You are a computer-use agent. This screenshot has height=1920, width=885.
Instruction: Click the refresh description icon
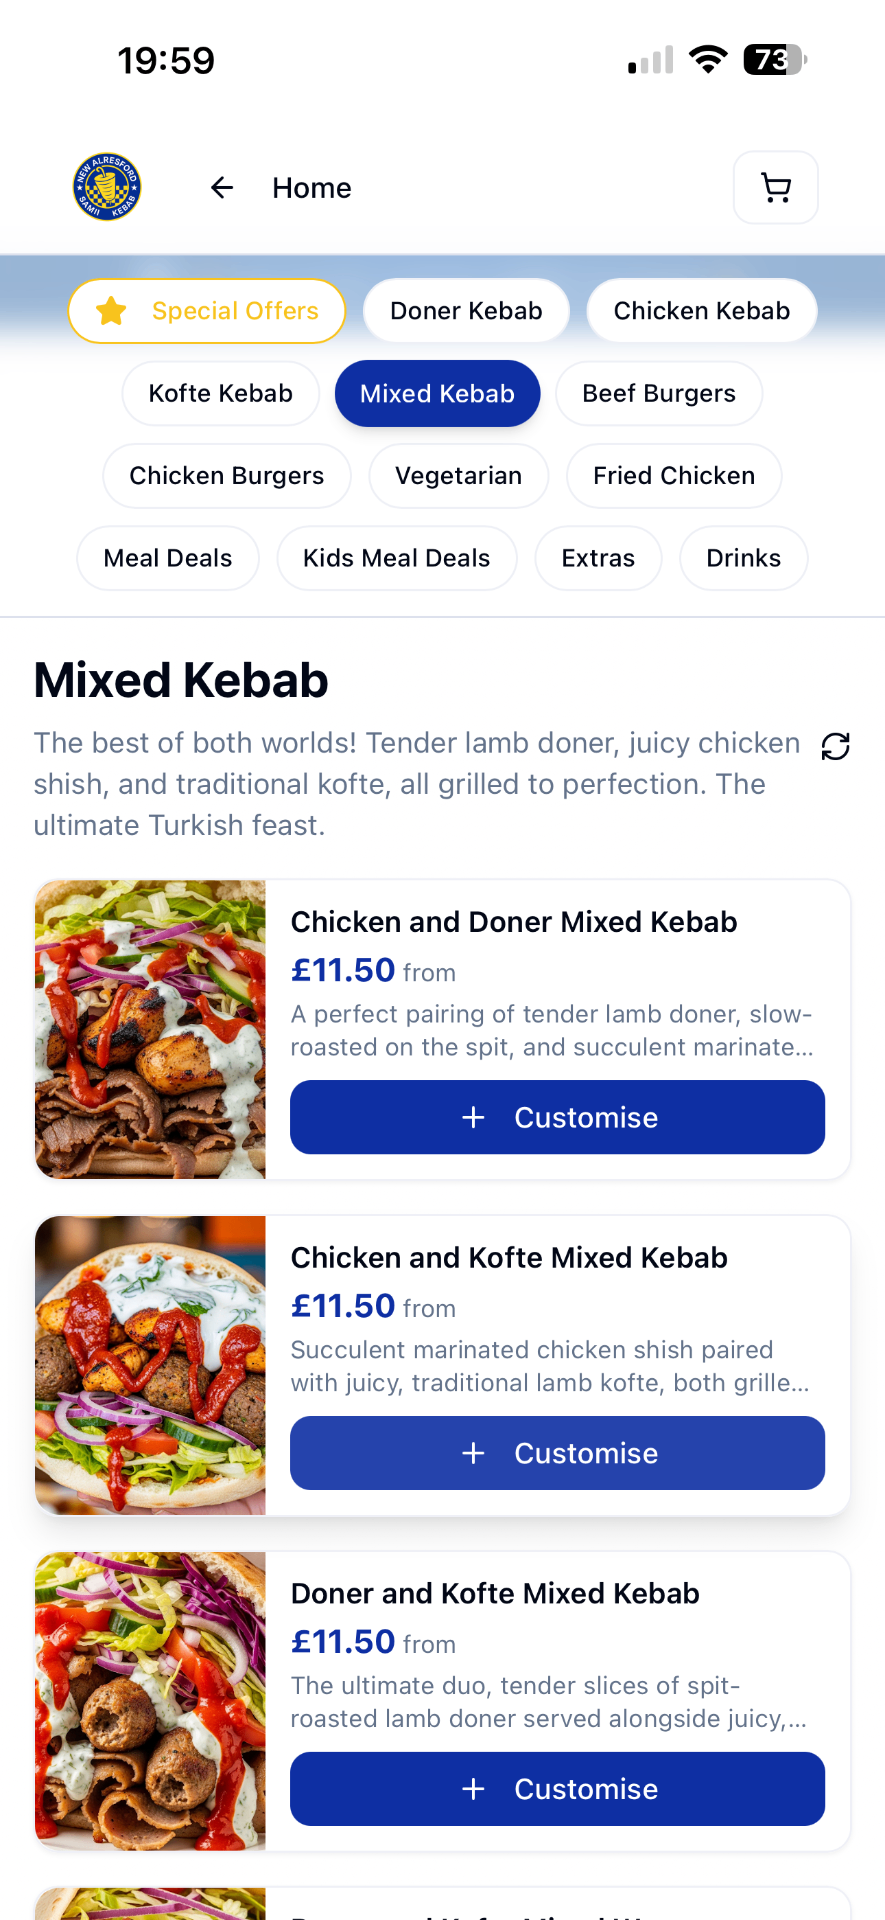pyautogui.click(x=835, y=746)
